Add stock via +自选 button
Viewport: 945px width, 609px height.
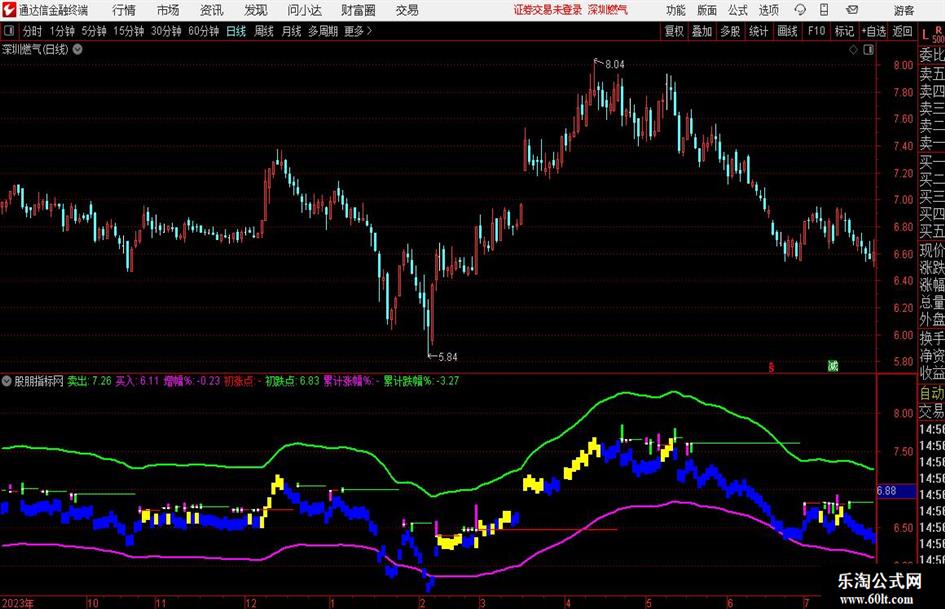tap(873, 31)
